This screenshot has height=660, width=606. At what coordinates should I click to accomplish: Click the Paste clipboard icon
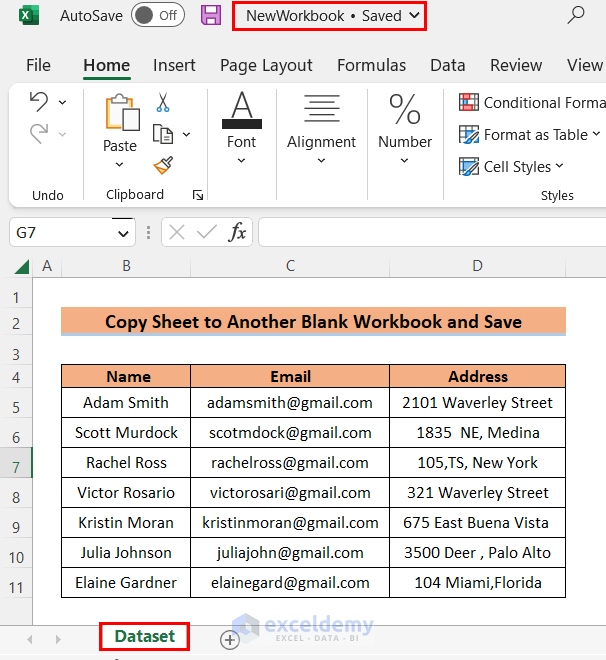coord(120,113)
